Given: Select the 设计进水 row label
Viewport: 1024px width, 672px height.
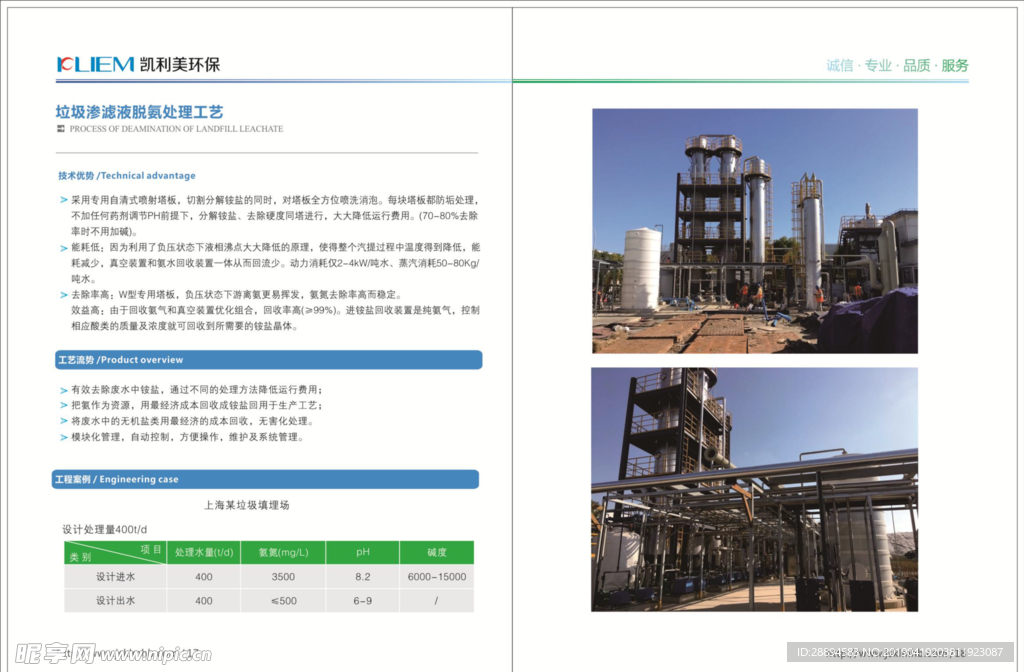Looking at the screenshot, I should (x=115, y=577).
